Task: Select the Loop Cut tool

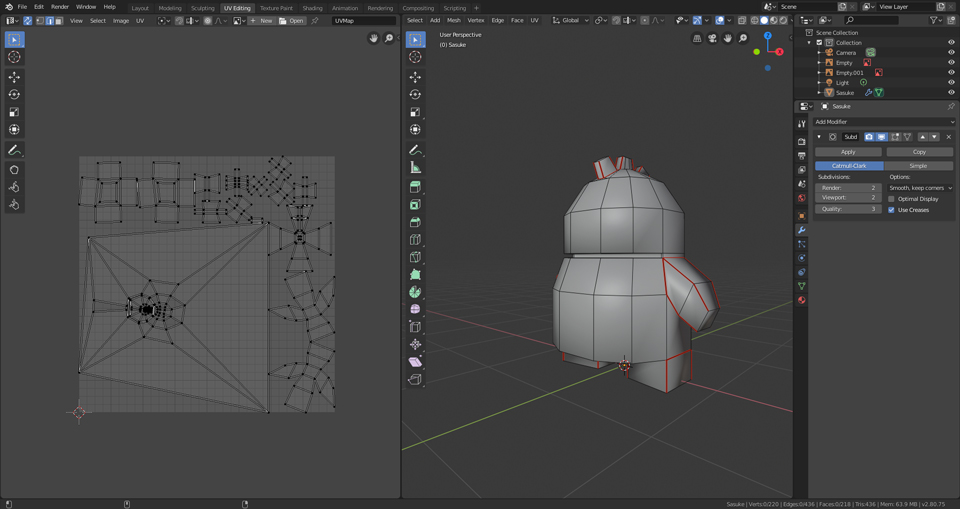Action: [415, 240]
